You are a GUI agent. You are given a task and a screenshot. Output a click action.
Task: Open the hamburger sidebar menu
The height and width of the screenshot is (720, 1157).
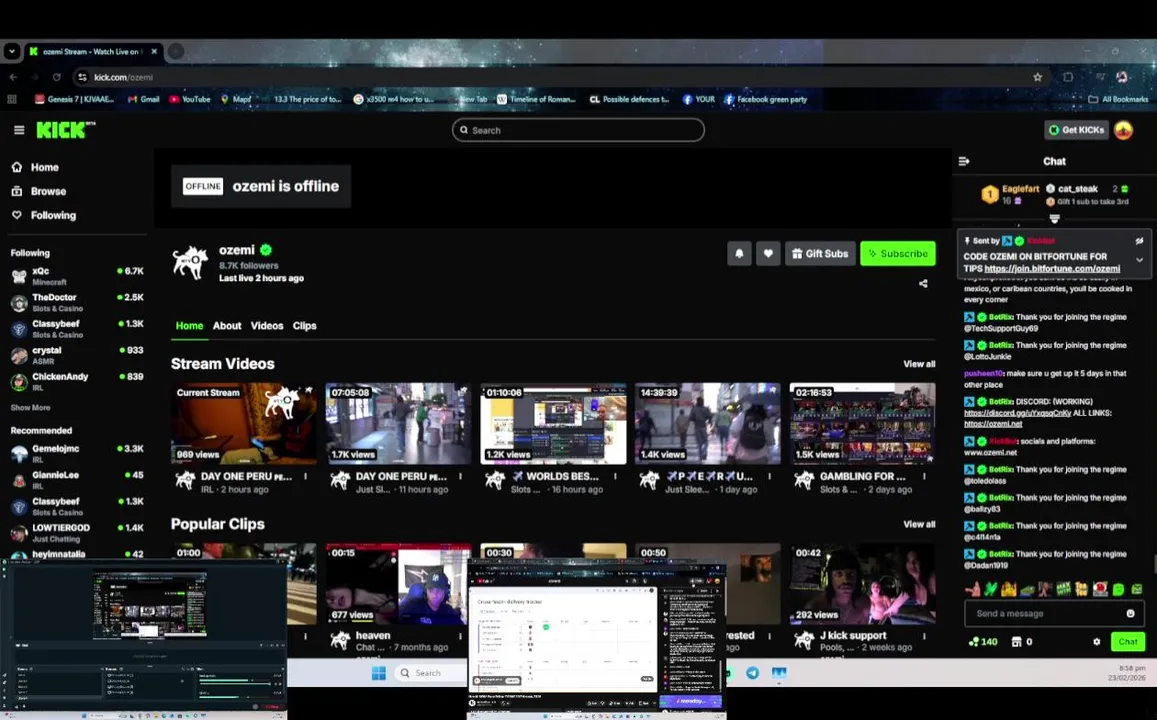point(19,130)
